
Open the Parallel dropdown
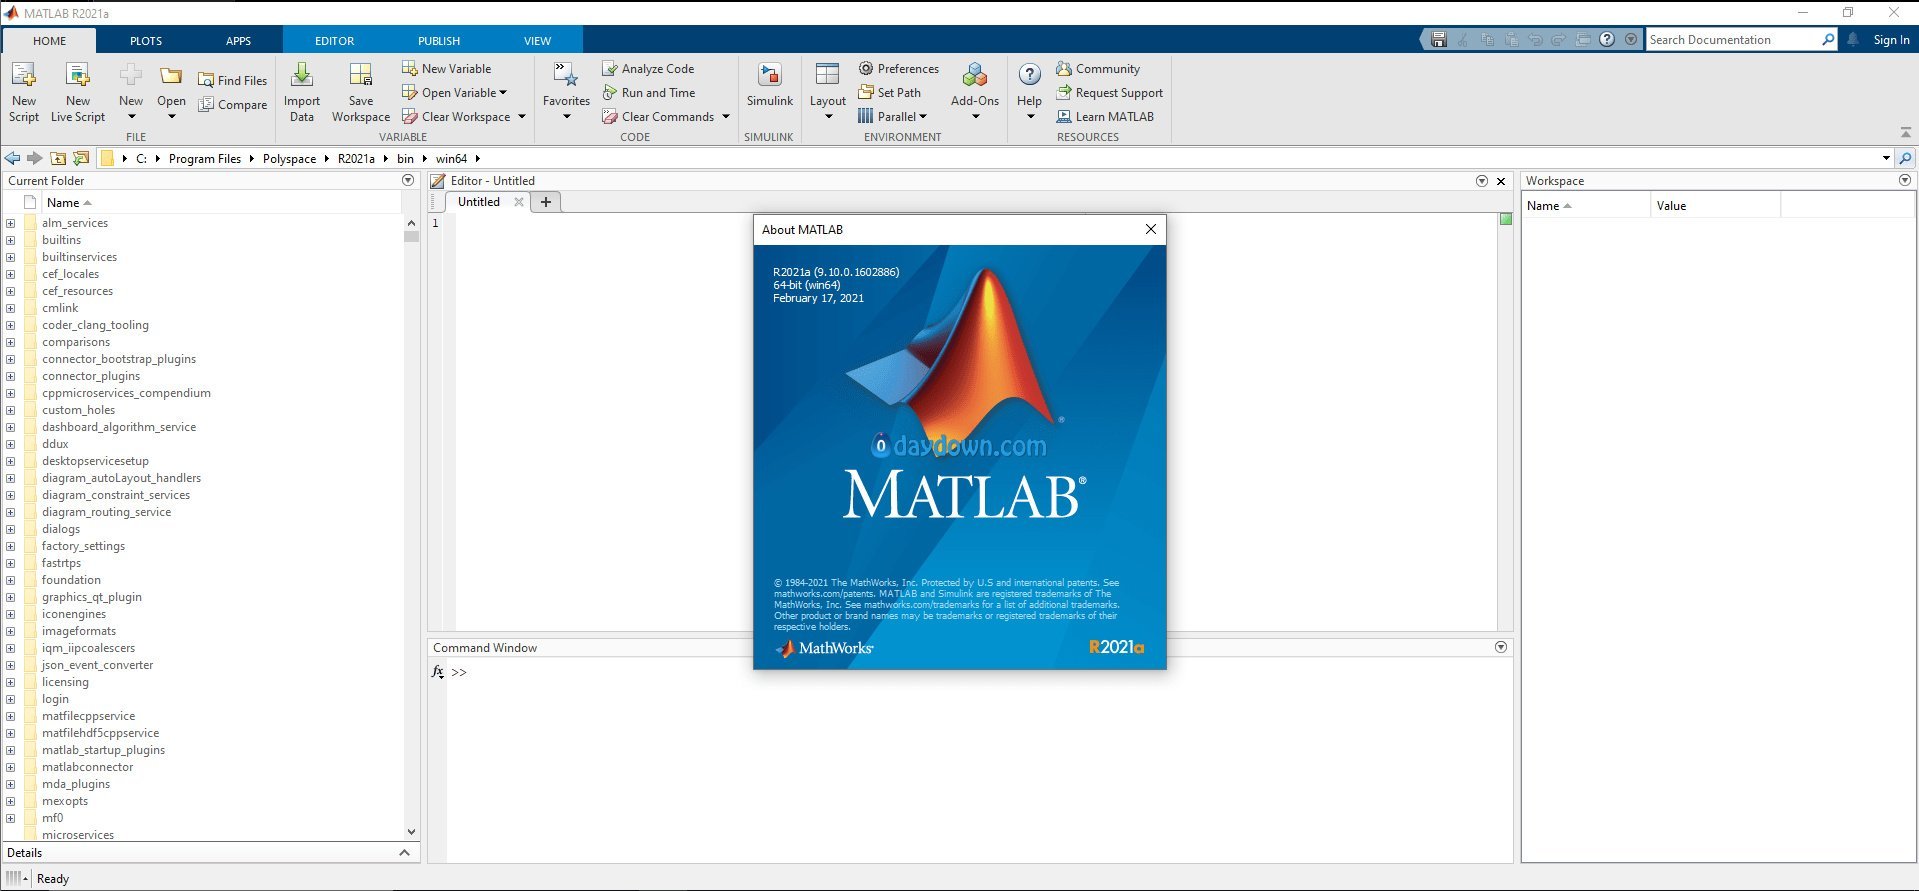point(892,116)
